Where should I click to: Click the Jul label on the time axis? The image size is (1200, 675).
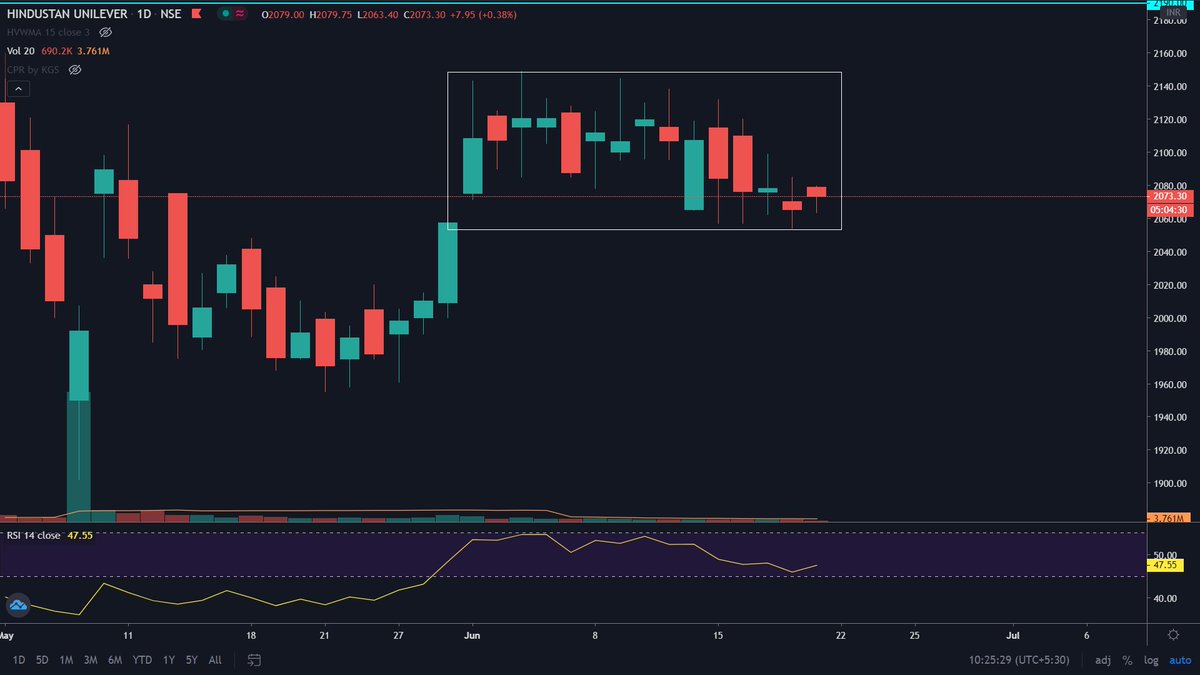pos(1013,634)
